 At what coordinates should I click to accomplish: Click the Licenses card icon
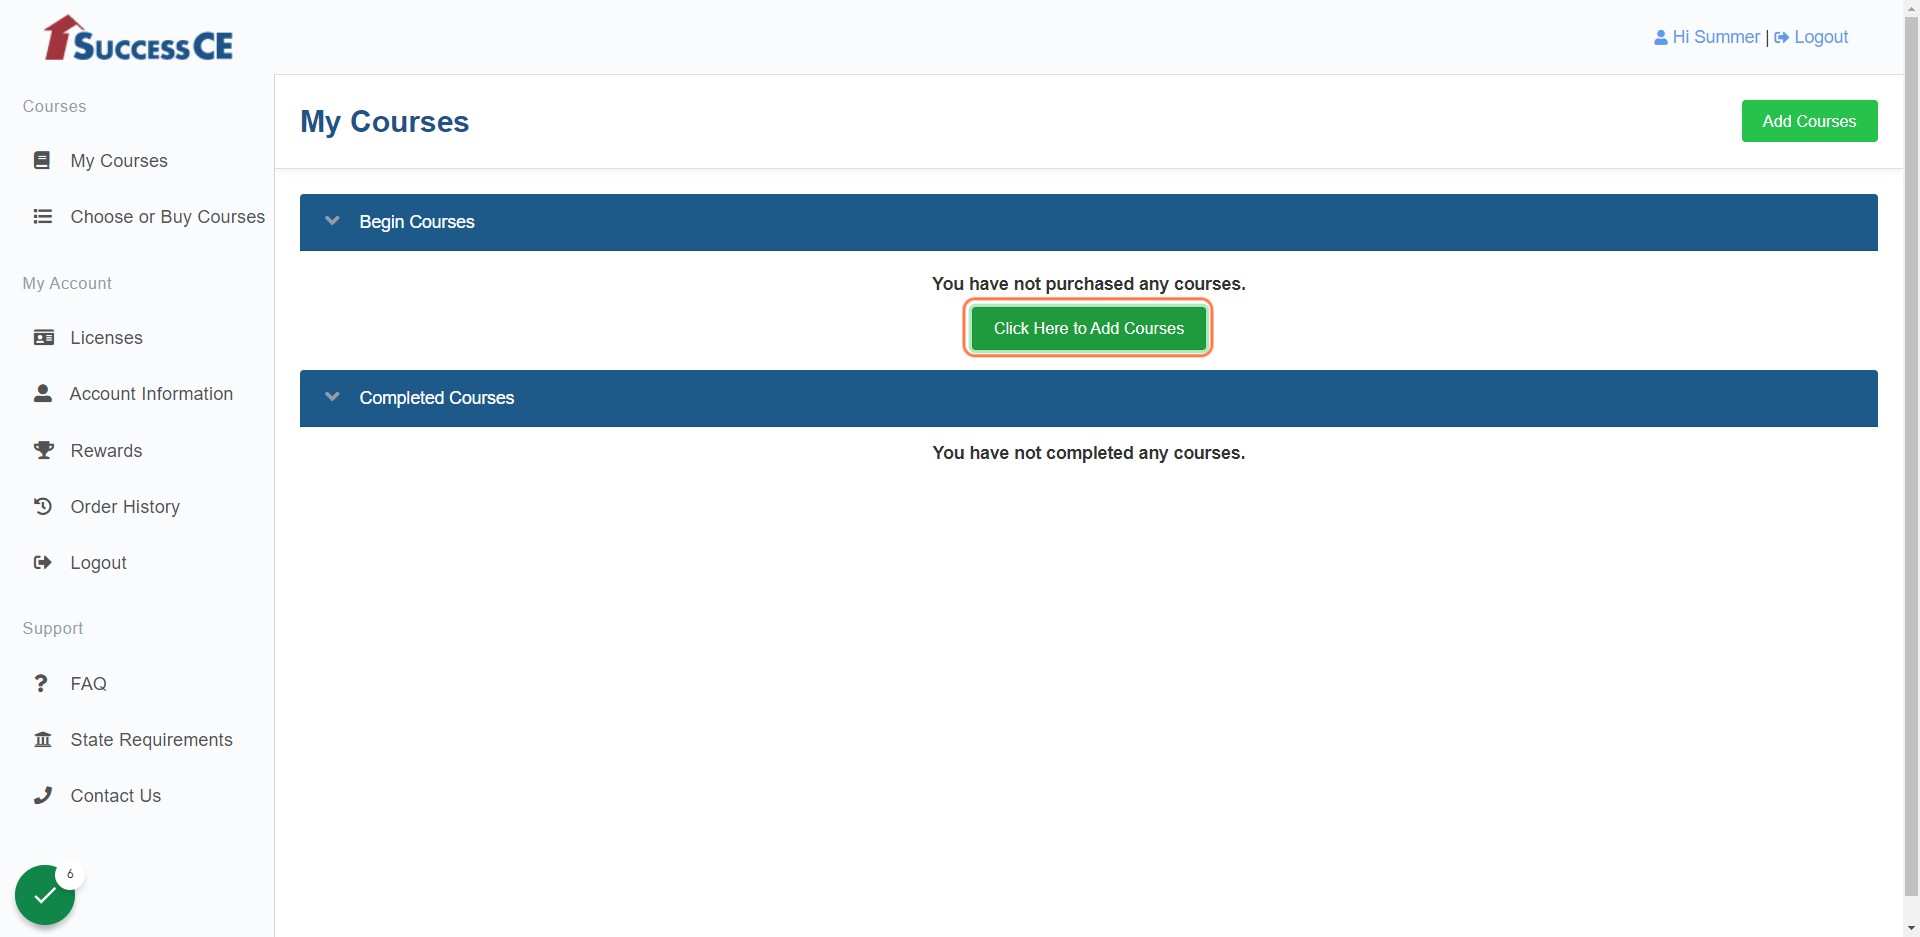pyautogui.click(x=44, y=337)
